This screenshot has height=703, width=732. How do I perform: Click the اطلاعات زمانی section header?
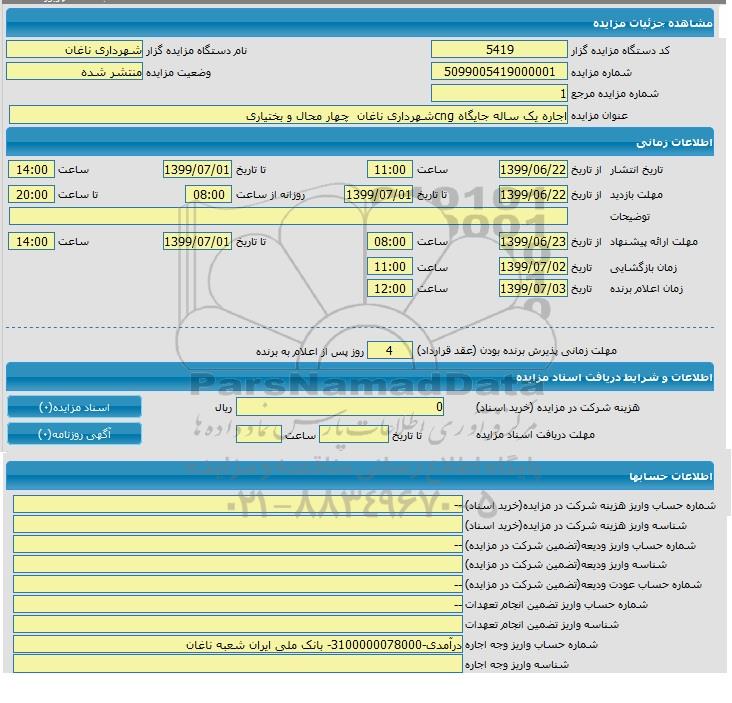360,142
